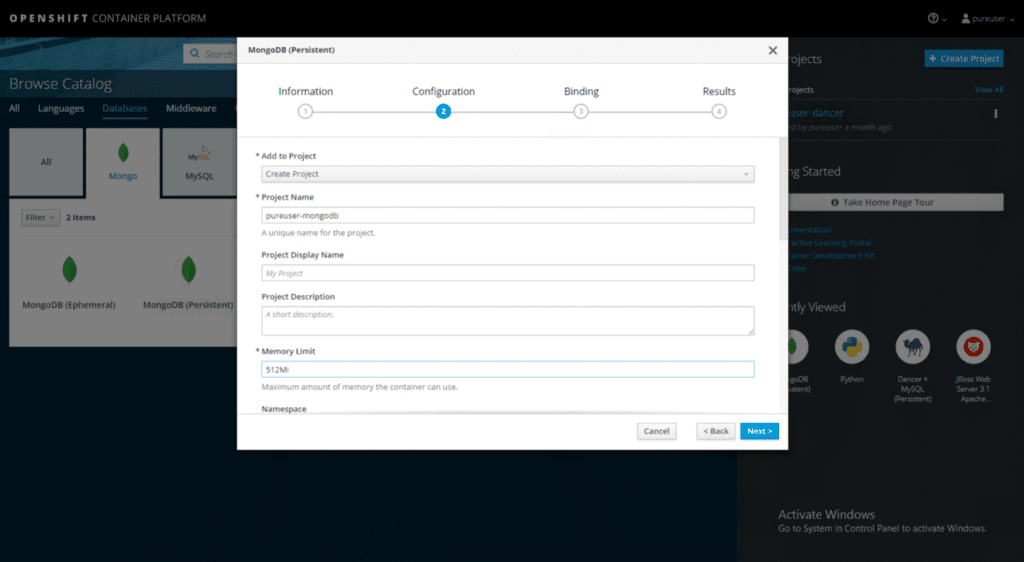This screenshot has width=1024, height=562.
Task: Click the Configuration step label
Action: coord(443,91)
